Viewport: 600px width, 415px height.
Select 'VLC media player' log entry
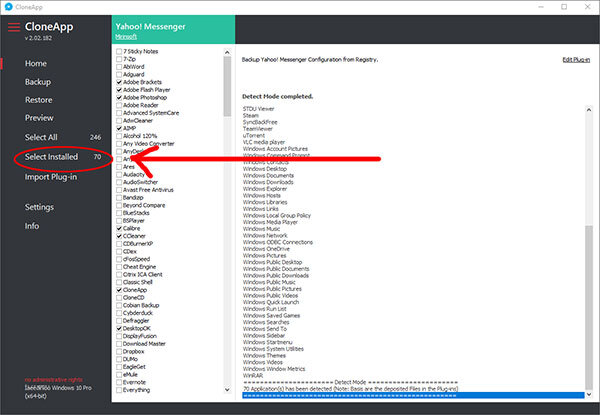click(264, 142)
